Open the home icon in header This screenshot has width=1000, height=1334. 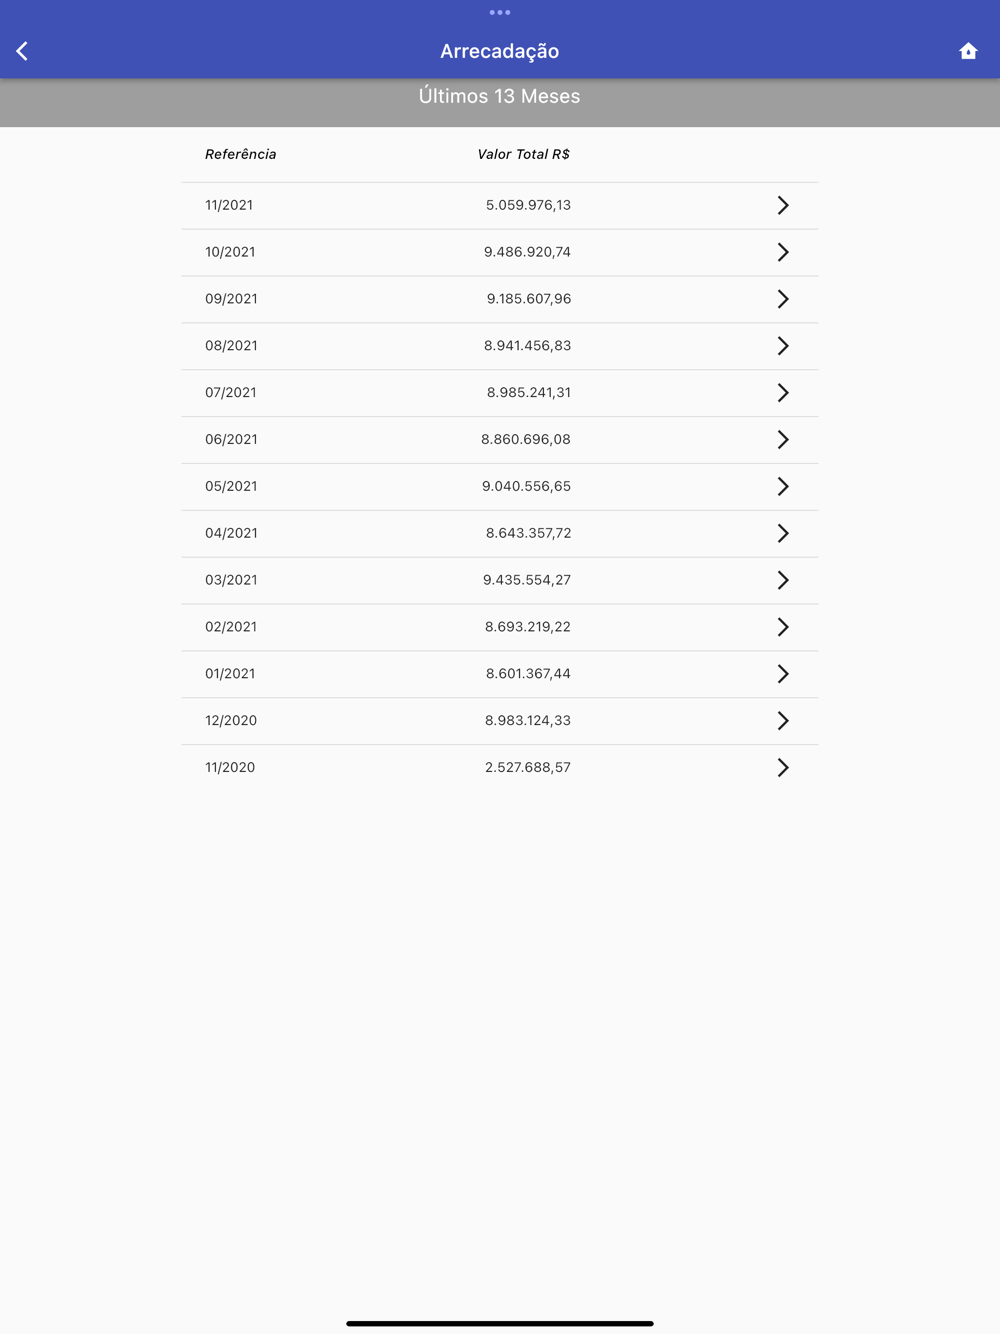968,51
